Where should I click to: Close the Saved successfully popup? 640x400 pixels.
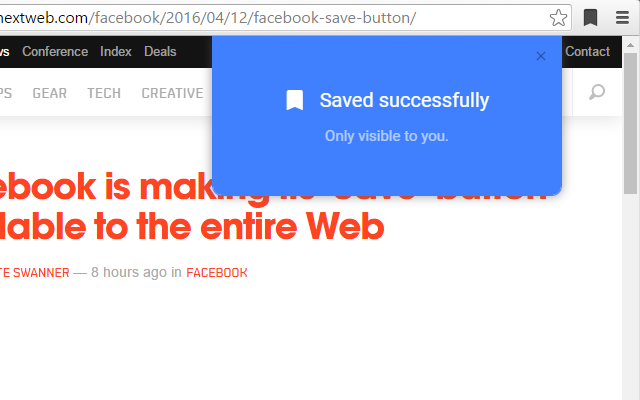(x=541, y=56)
